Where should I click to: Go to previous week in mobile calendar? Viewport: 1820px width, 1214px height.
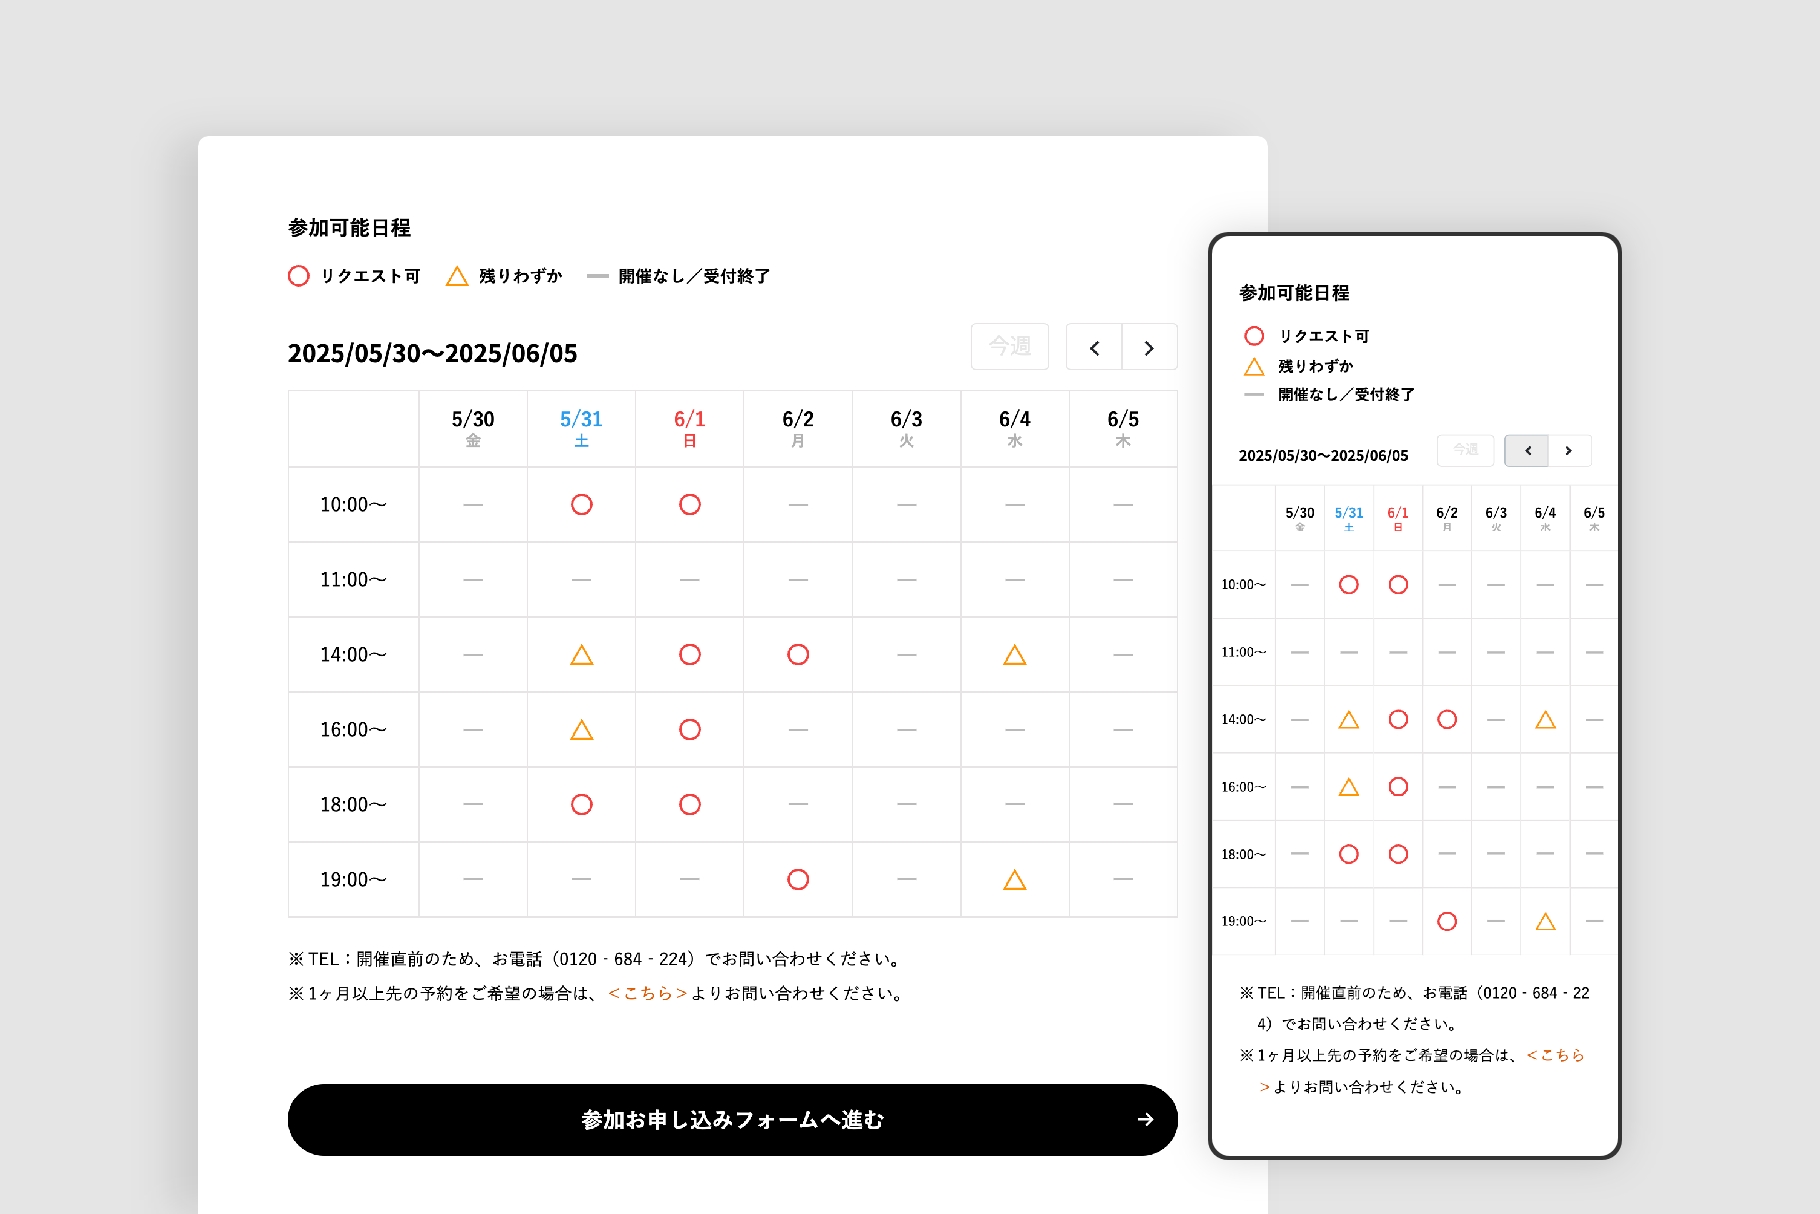click(x=1527, y=451)
